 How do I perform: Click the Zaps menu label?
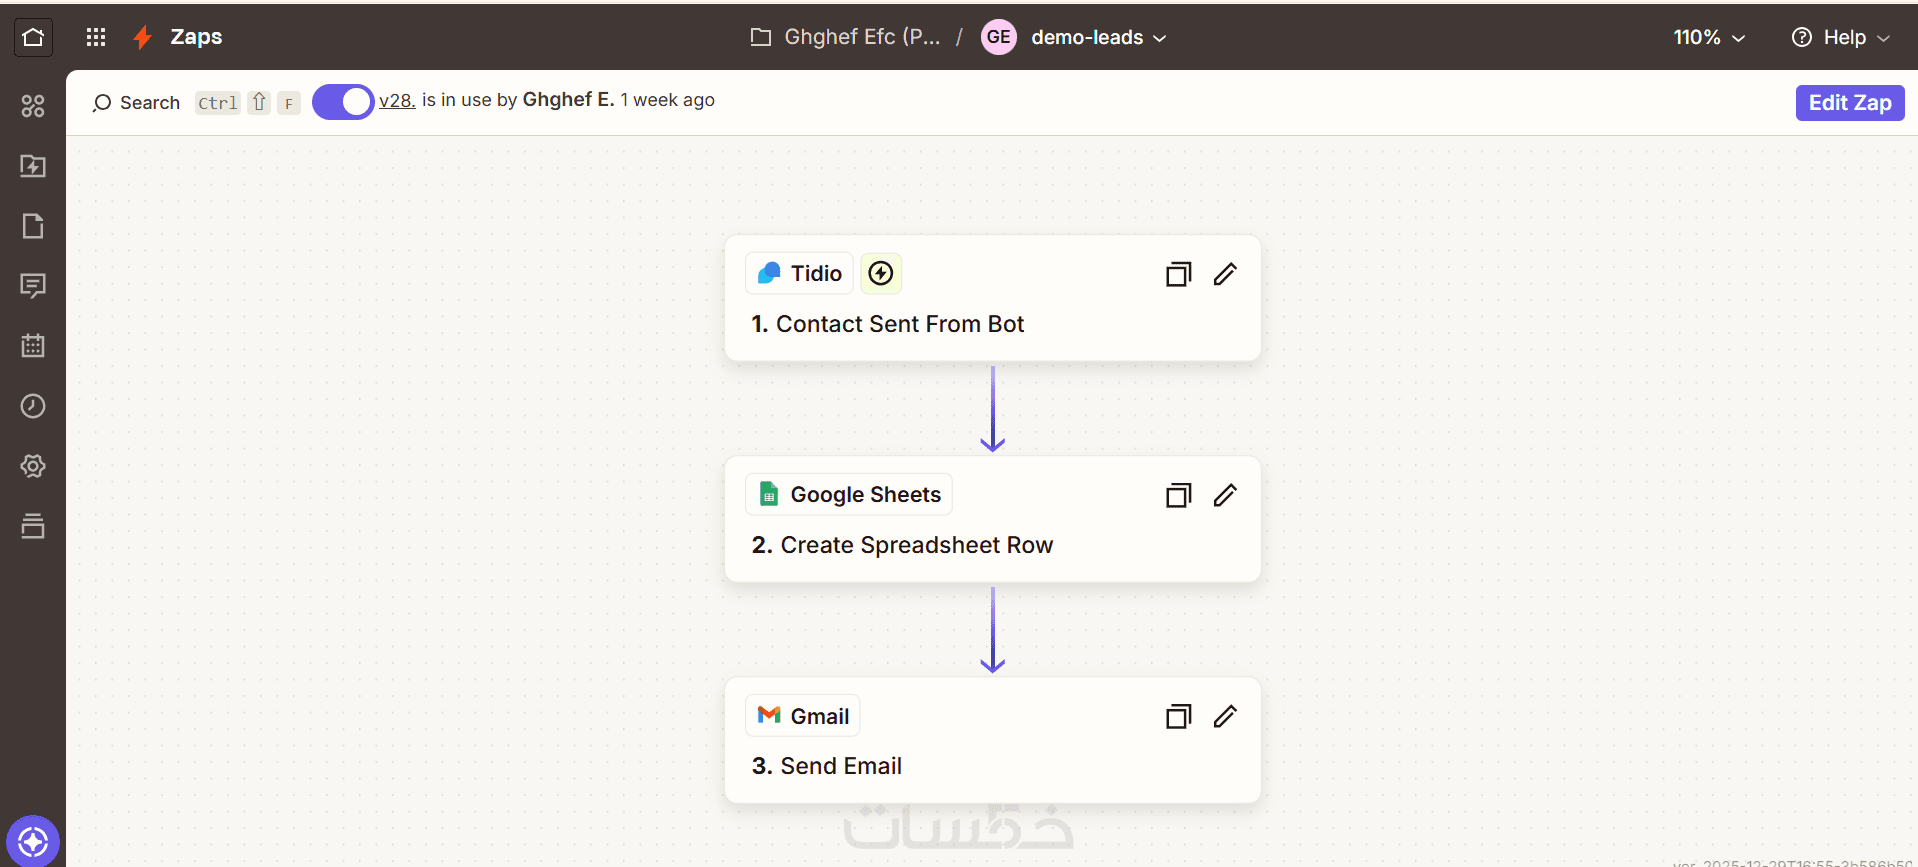[x=196, y=38]
